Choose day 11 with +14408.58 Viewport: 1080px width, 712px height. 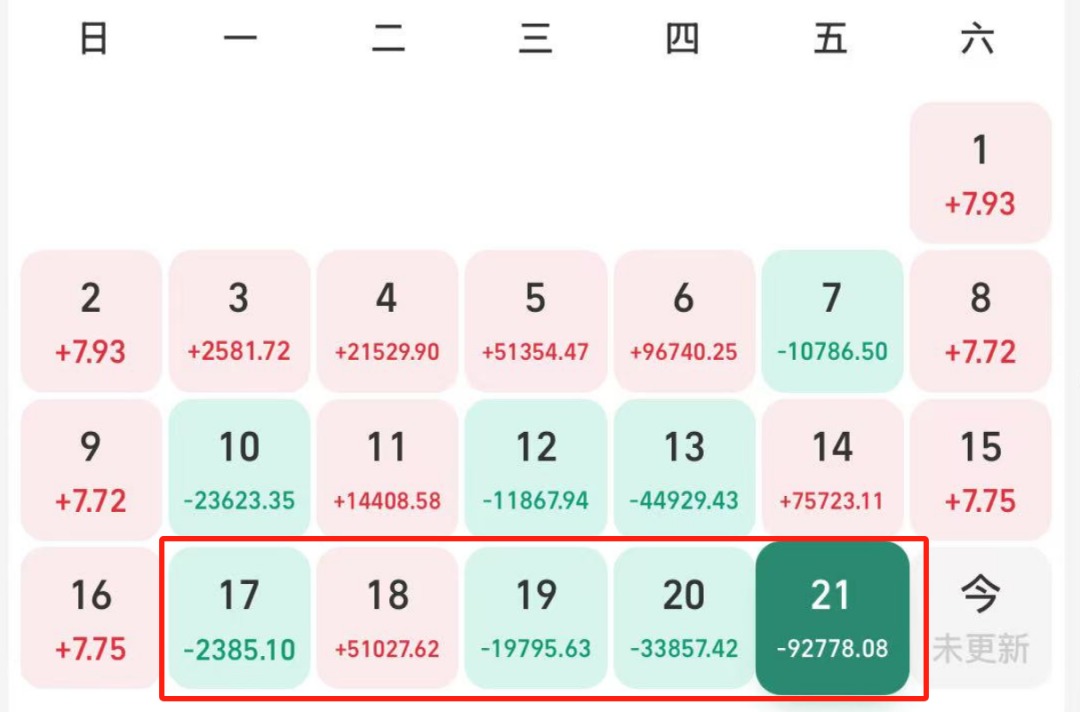point(388,470)
